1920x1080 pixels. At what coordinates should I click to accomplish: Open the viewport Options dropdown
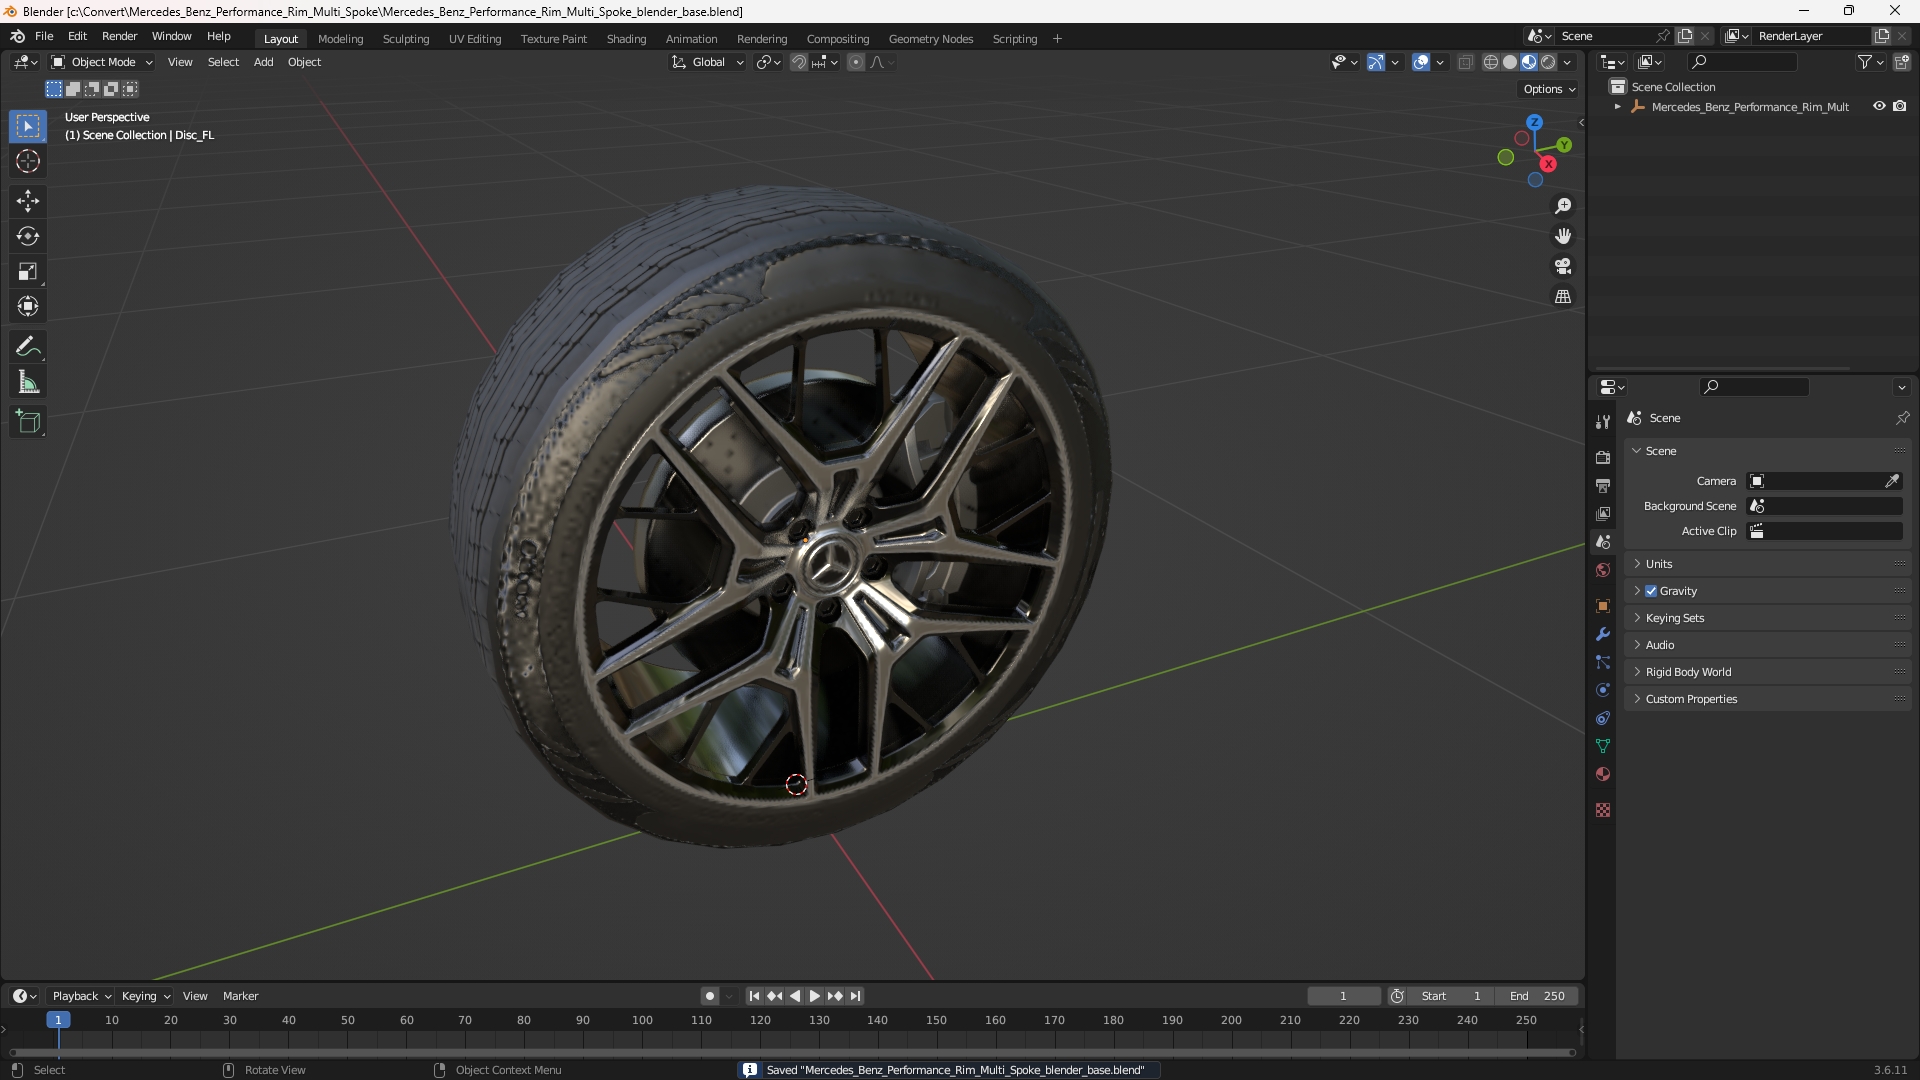point(1548,89)
